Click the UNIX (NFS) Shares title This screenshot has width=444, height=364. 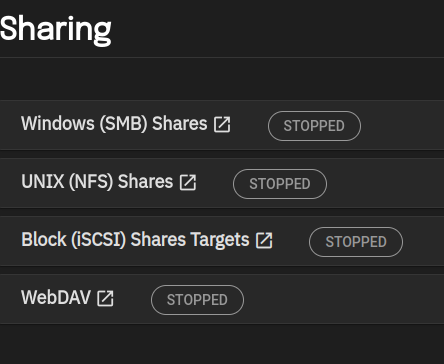[x=97, y=182]
